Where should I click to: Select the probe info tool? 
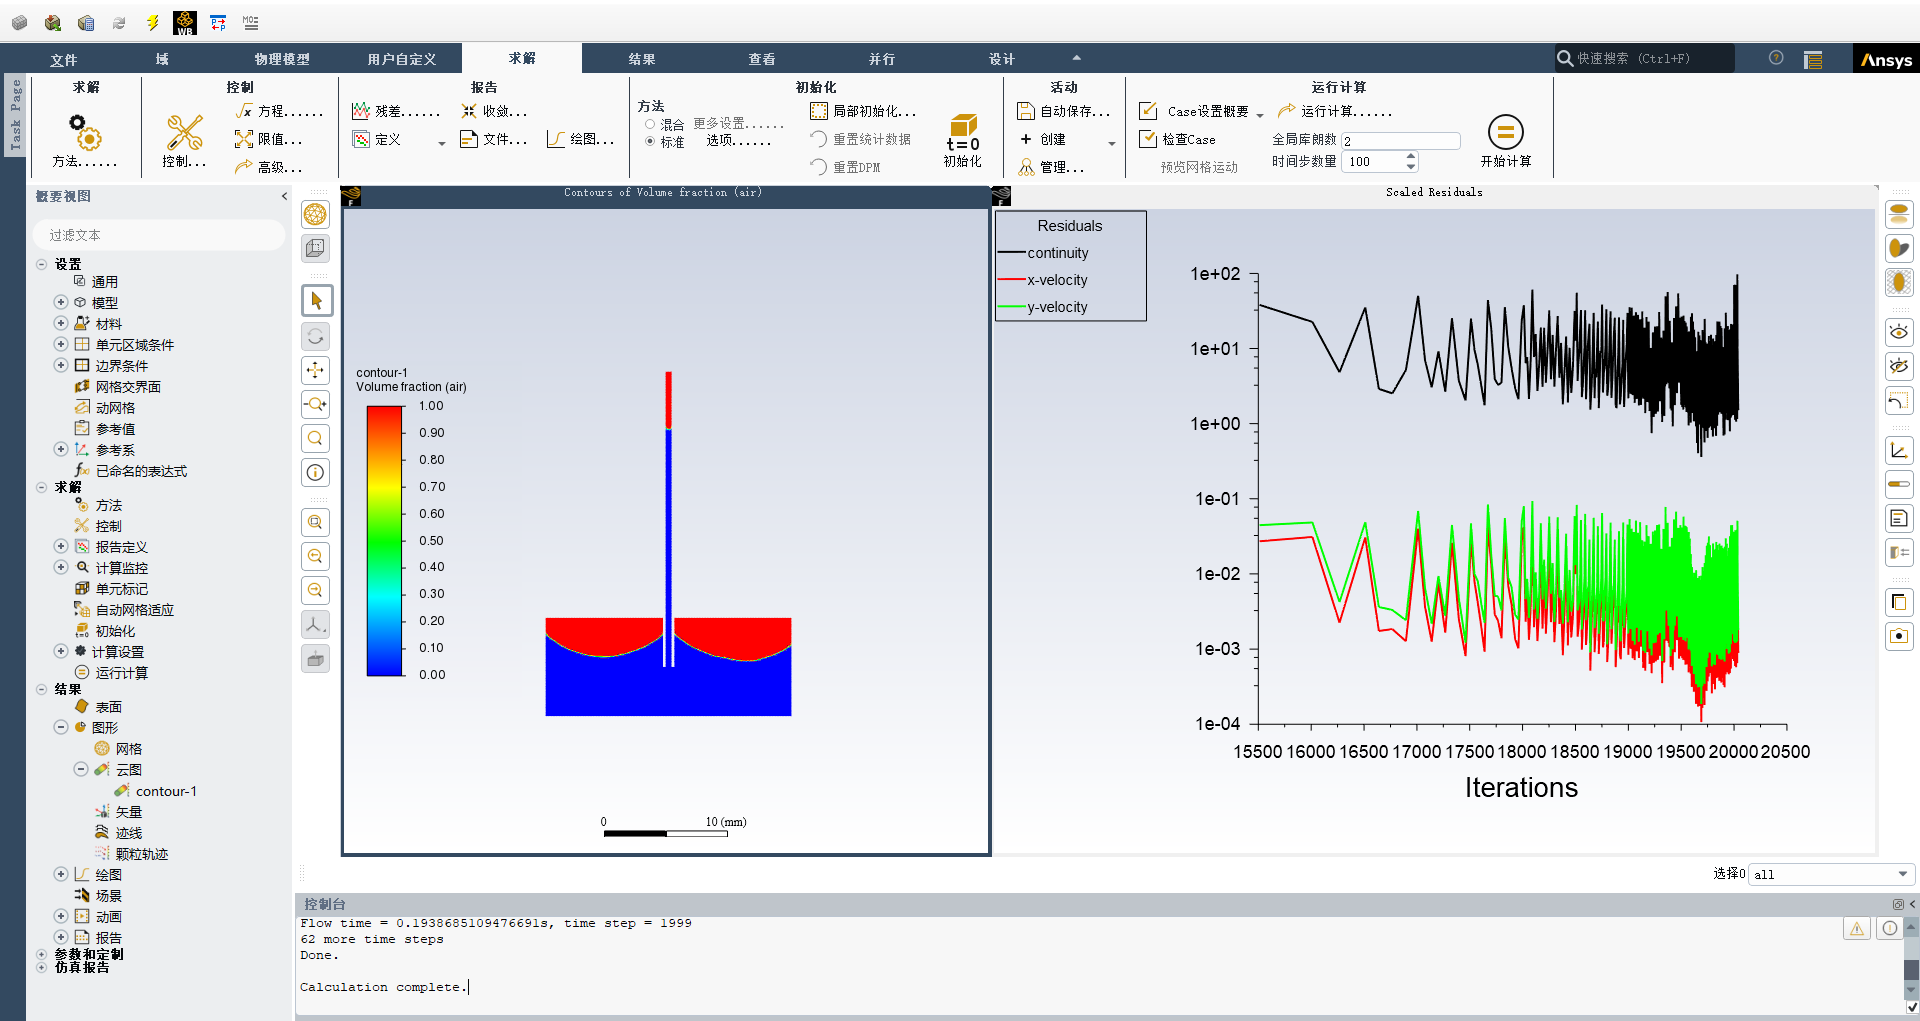pyautogui.click(x=315, y=472)
